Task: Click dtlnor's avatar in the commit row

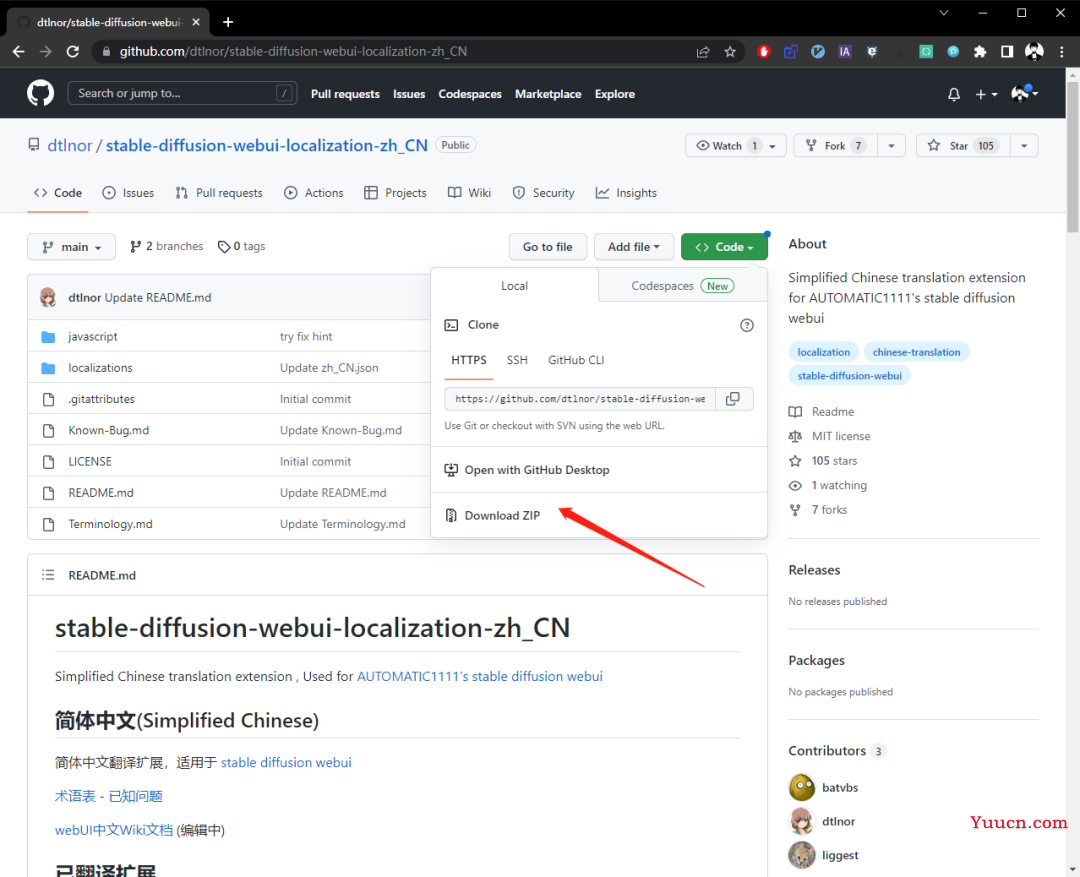Action: pos(48,298)
